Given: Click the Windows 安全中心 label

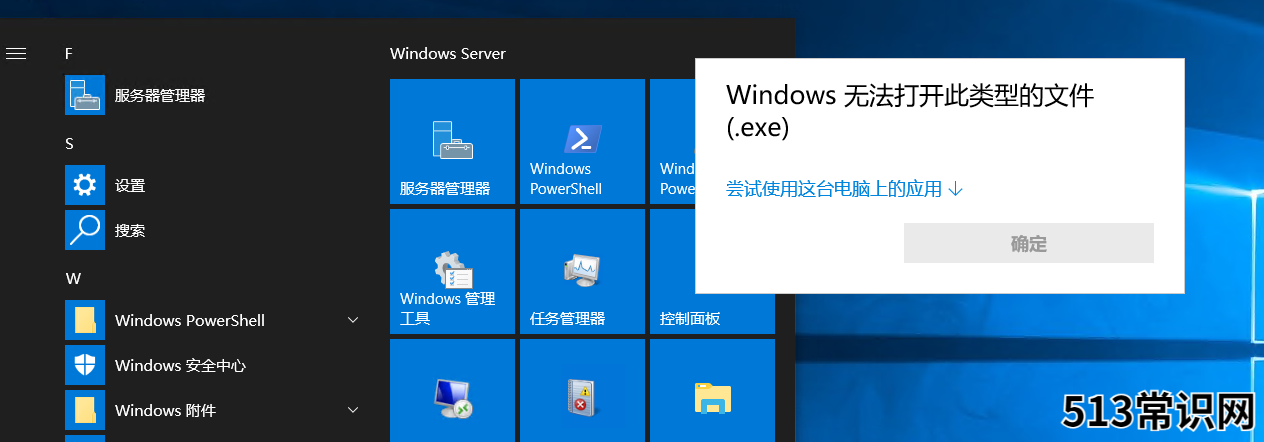Looking at the screenshot, I should tap(180, 365).
